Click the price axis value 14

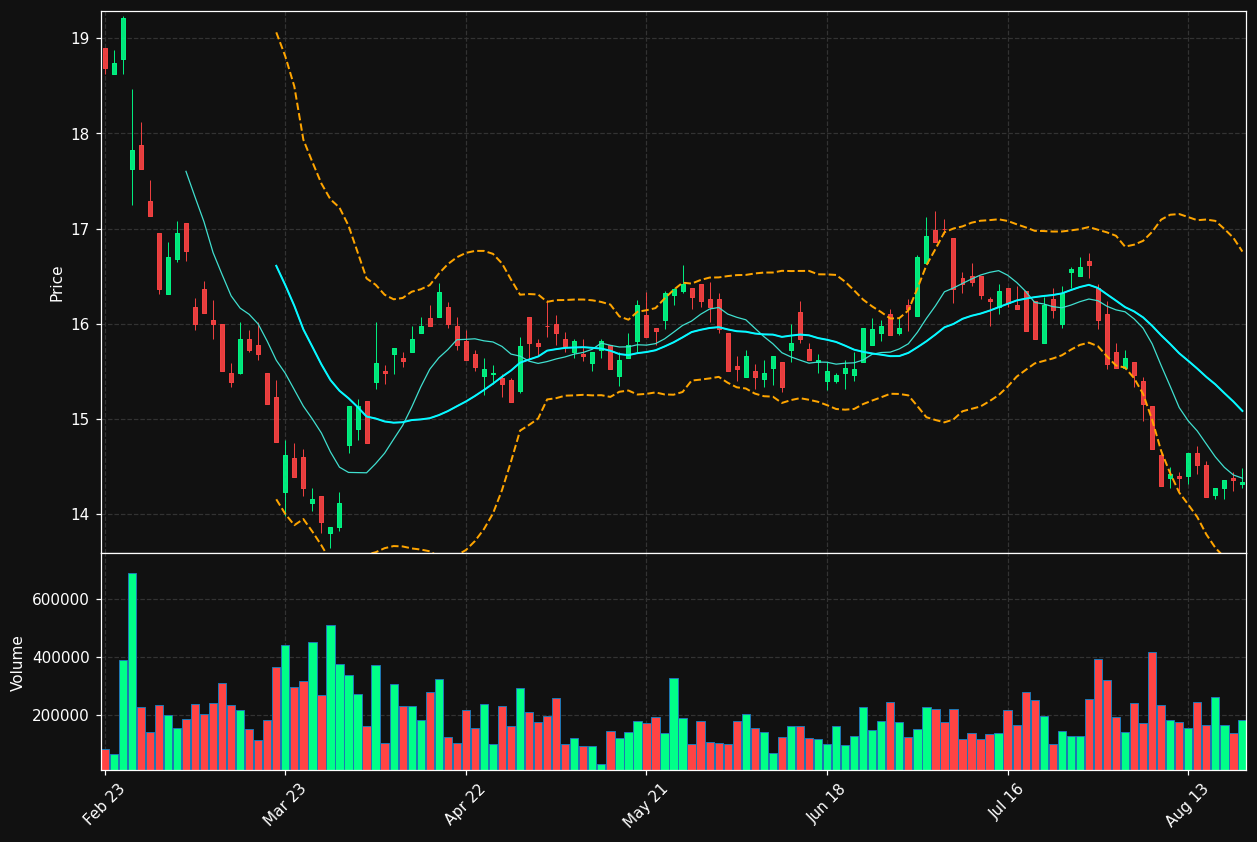click(80, 514)
